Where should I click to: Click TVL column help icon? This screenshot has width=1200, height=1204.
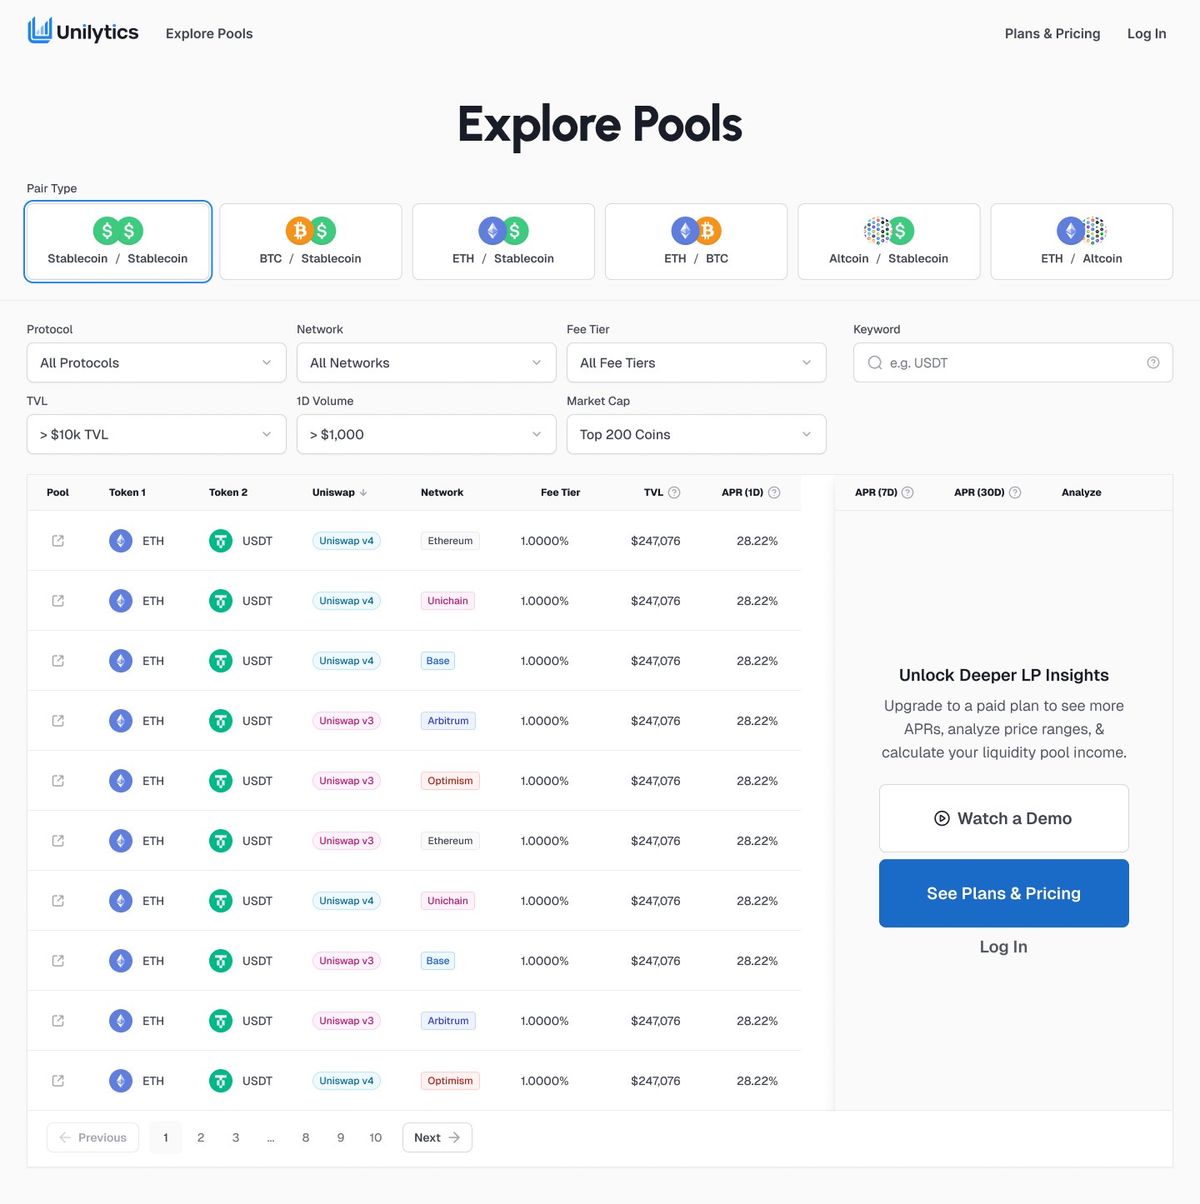[x=674, y=492]
